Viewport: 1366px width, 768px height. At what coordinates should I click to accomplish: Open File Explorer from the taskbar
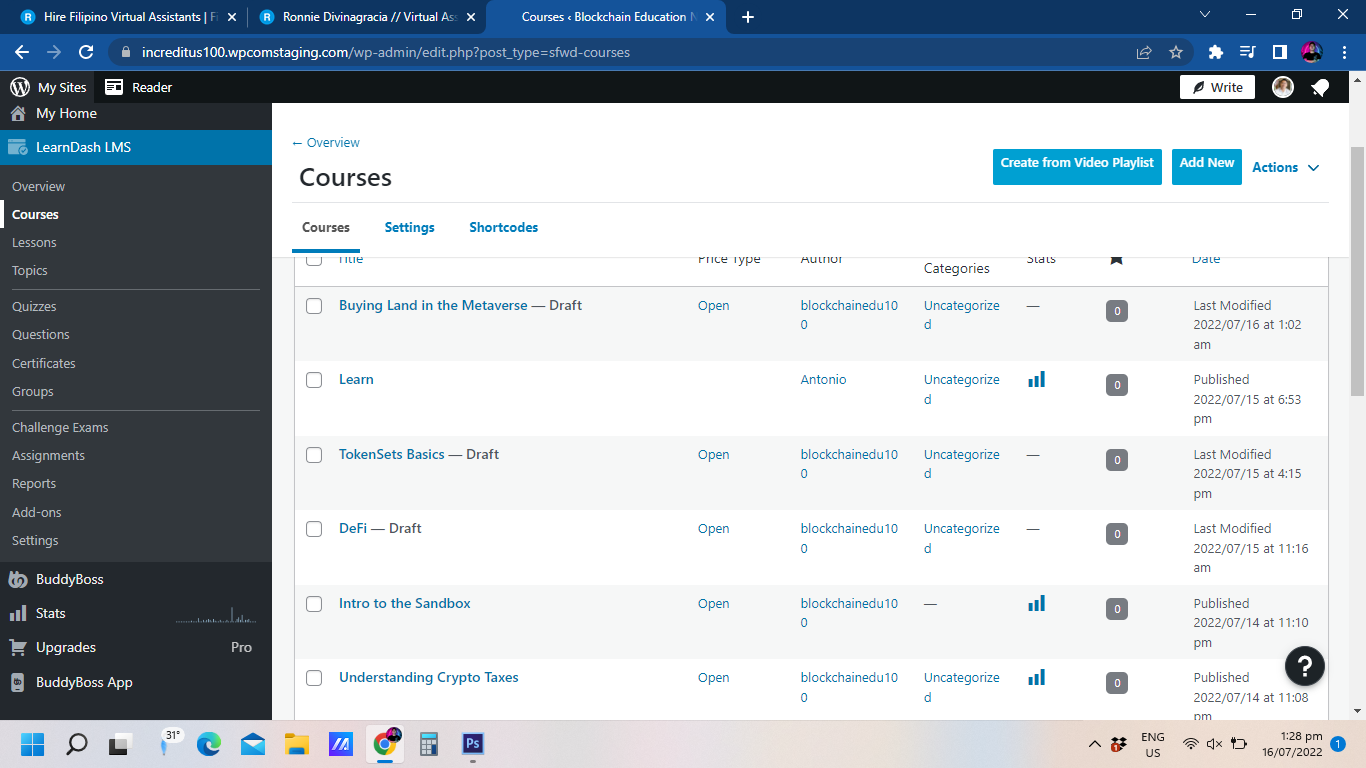296,744
